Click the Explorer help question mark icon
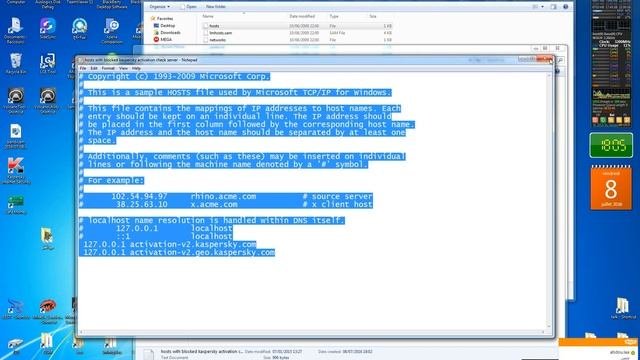The width and height of the screenshot is (640, 360). click(x=565, y=7)
